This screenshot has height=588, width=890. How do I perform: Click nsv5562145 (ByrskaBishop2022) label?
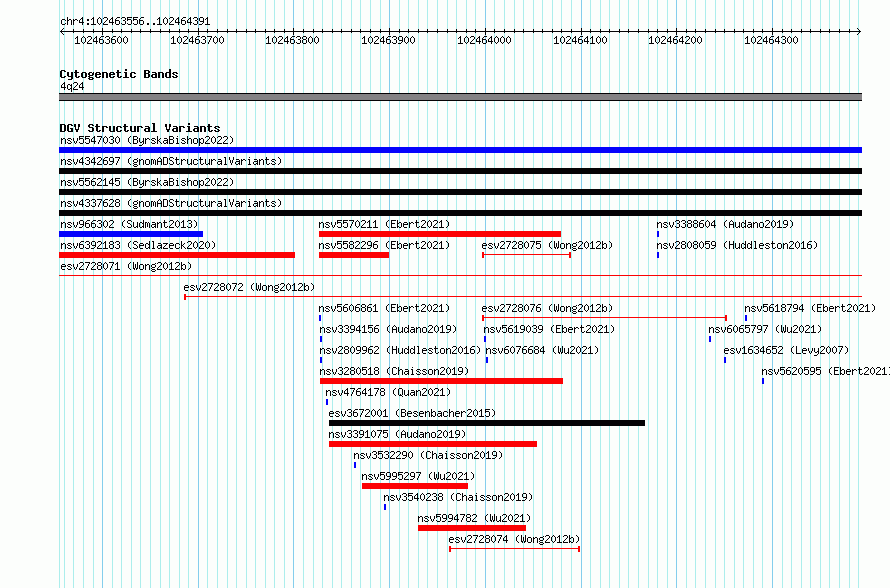tap(147, 182)
